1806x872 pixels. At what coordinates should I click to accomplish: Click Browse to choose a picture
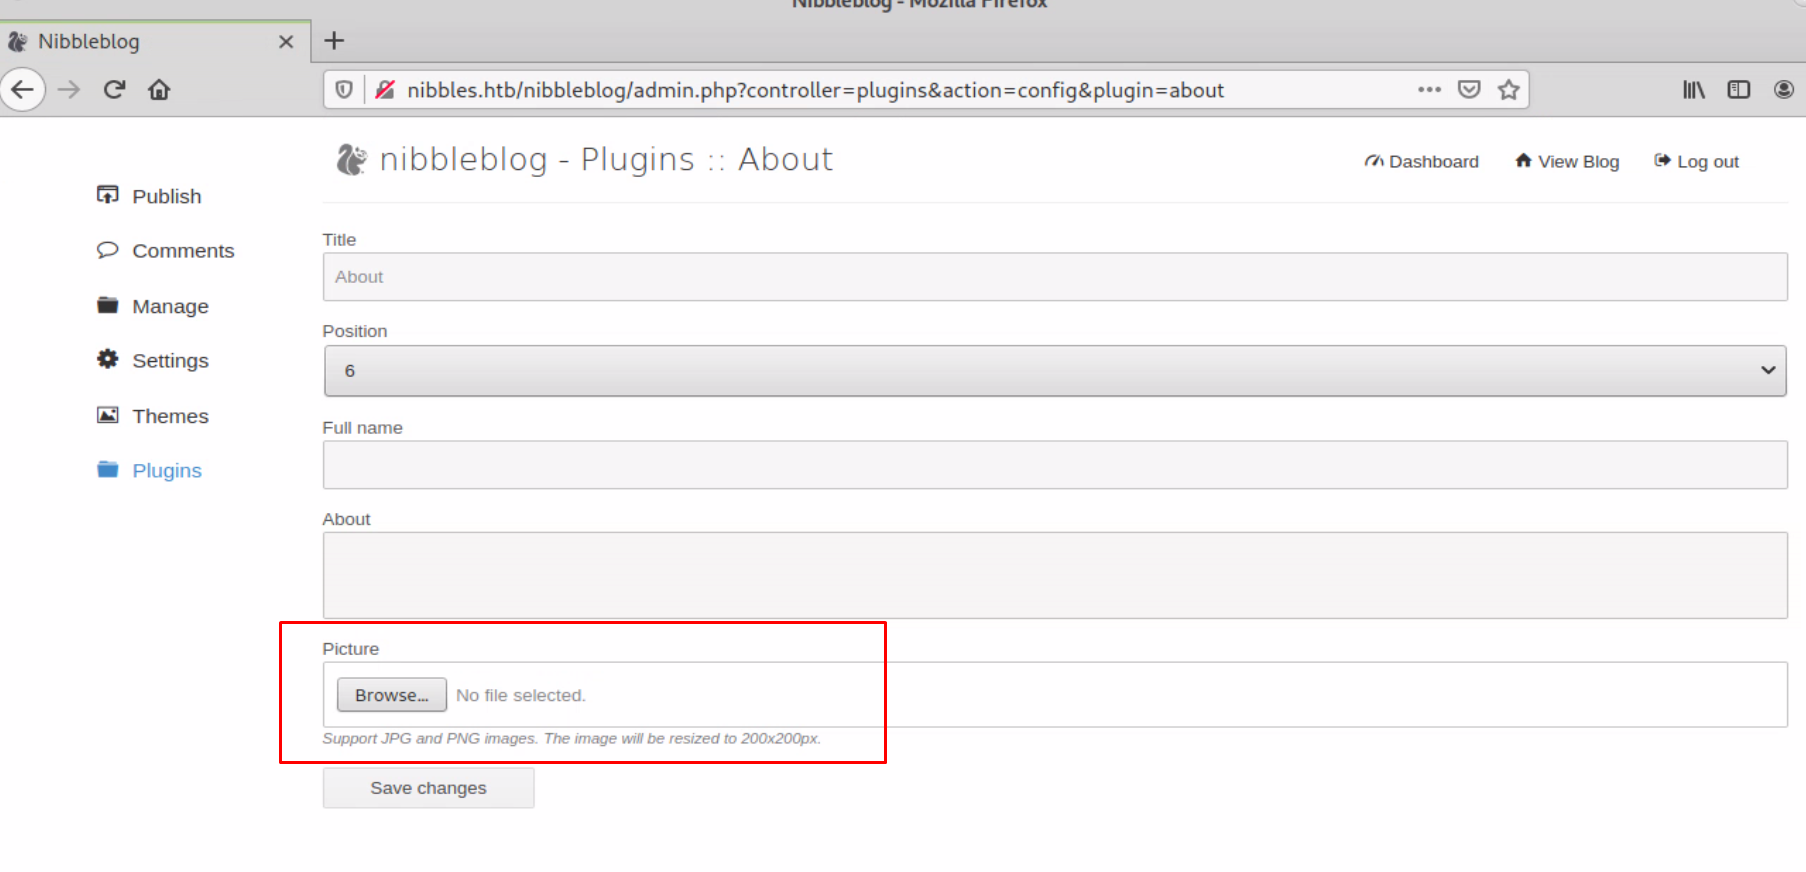[x=391, y=695]
